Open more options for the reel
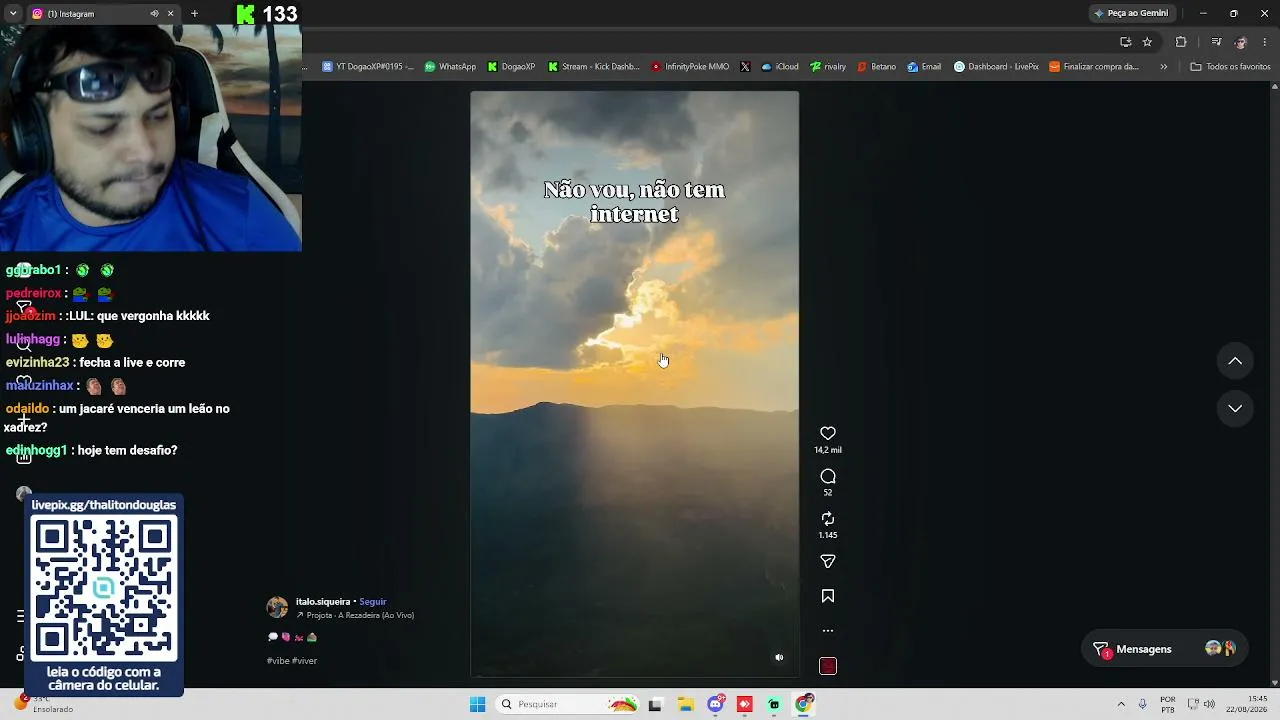This screenshot has height=720, width=1280. 828,631
